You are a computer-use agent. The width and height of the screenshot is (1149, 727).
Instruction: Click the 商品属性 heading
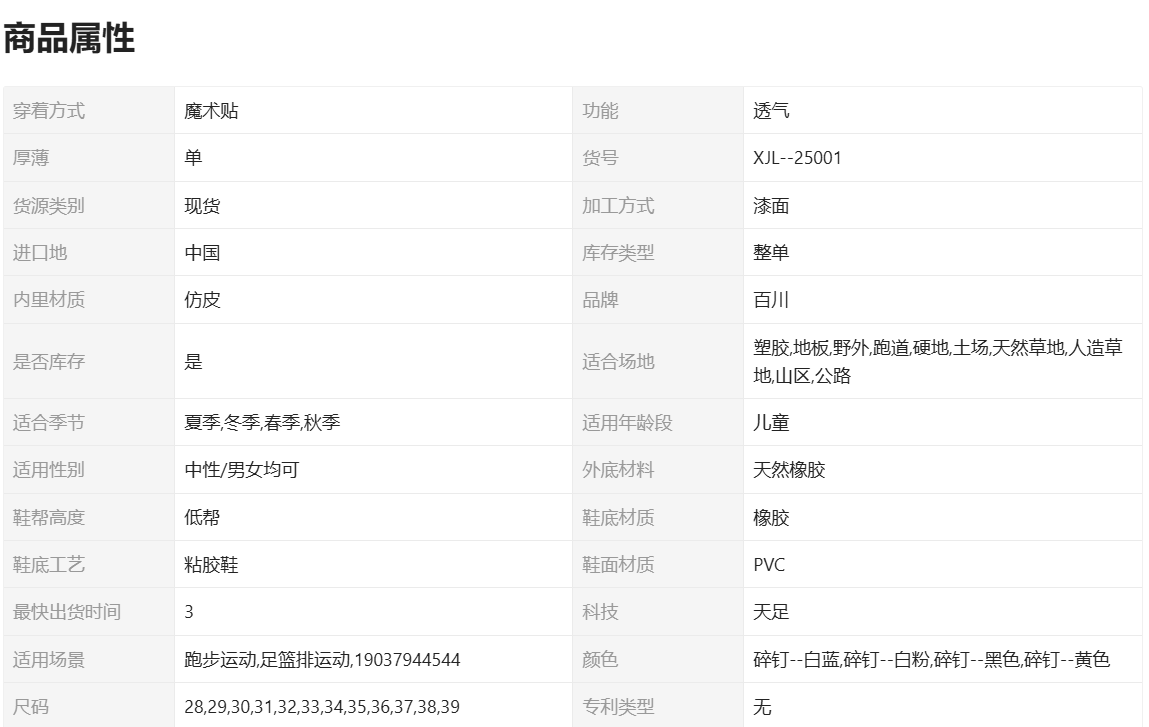coord(69,39)
